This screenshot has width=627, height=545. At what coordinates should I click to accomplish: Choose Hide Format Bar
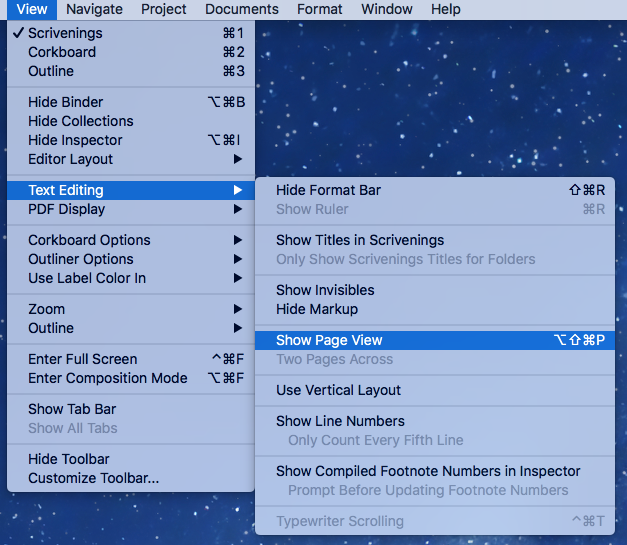click(435, 190)
